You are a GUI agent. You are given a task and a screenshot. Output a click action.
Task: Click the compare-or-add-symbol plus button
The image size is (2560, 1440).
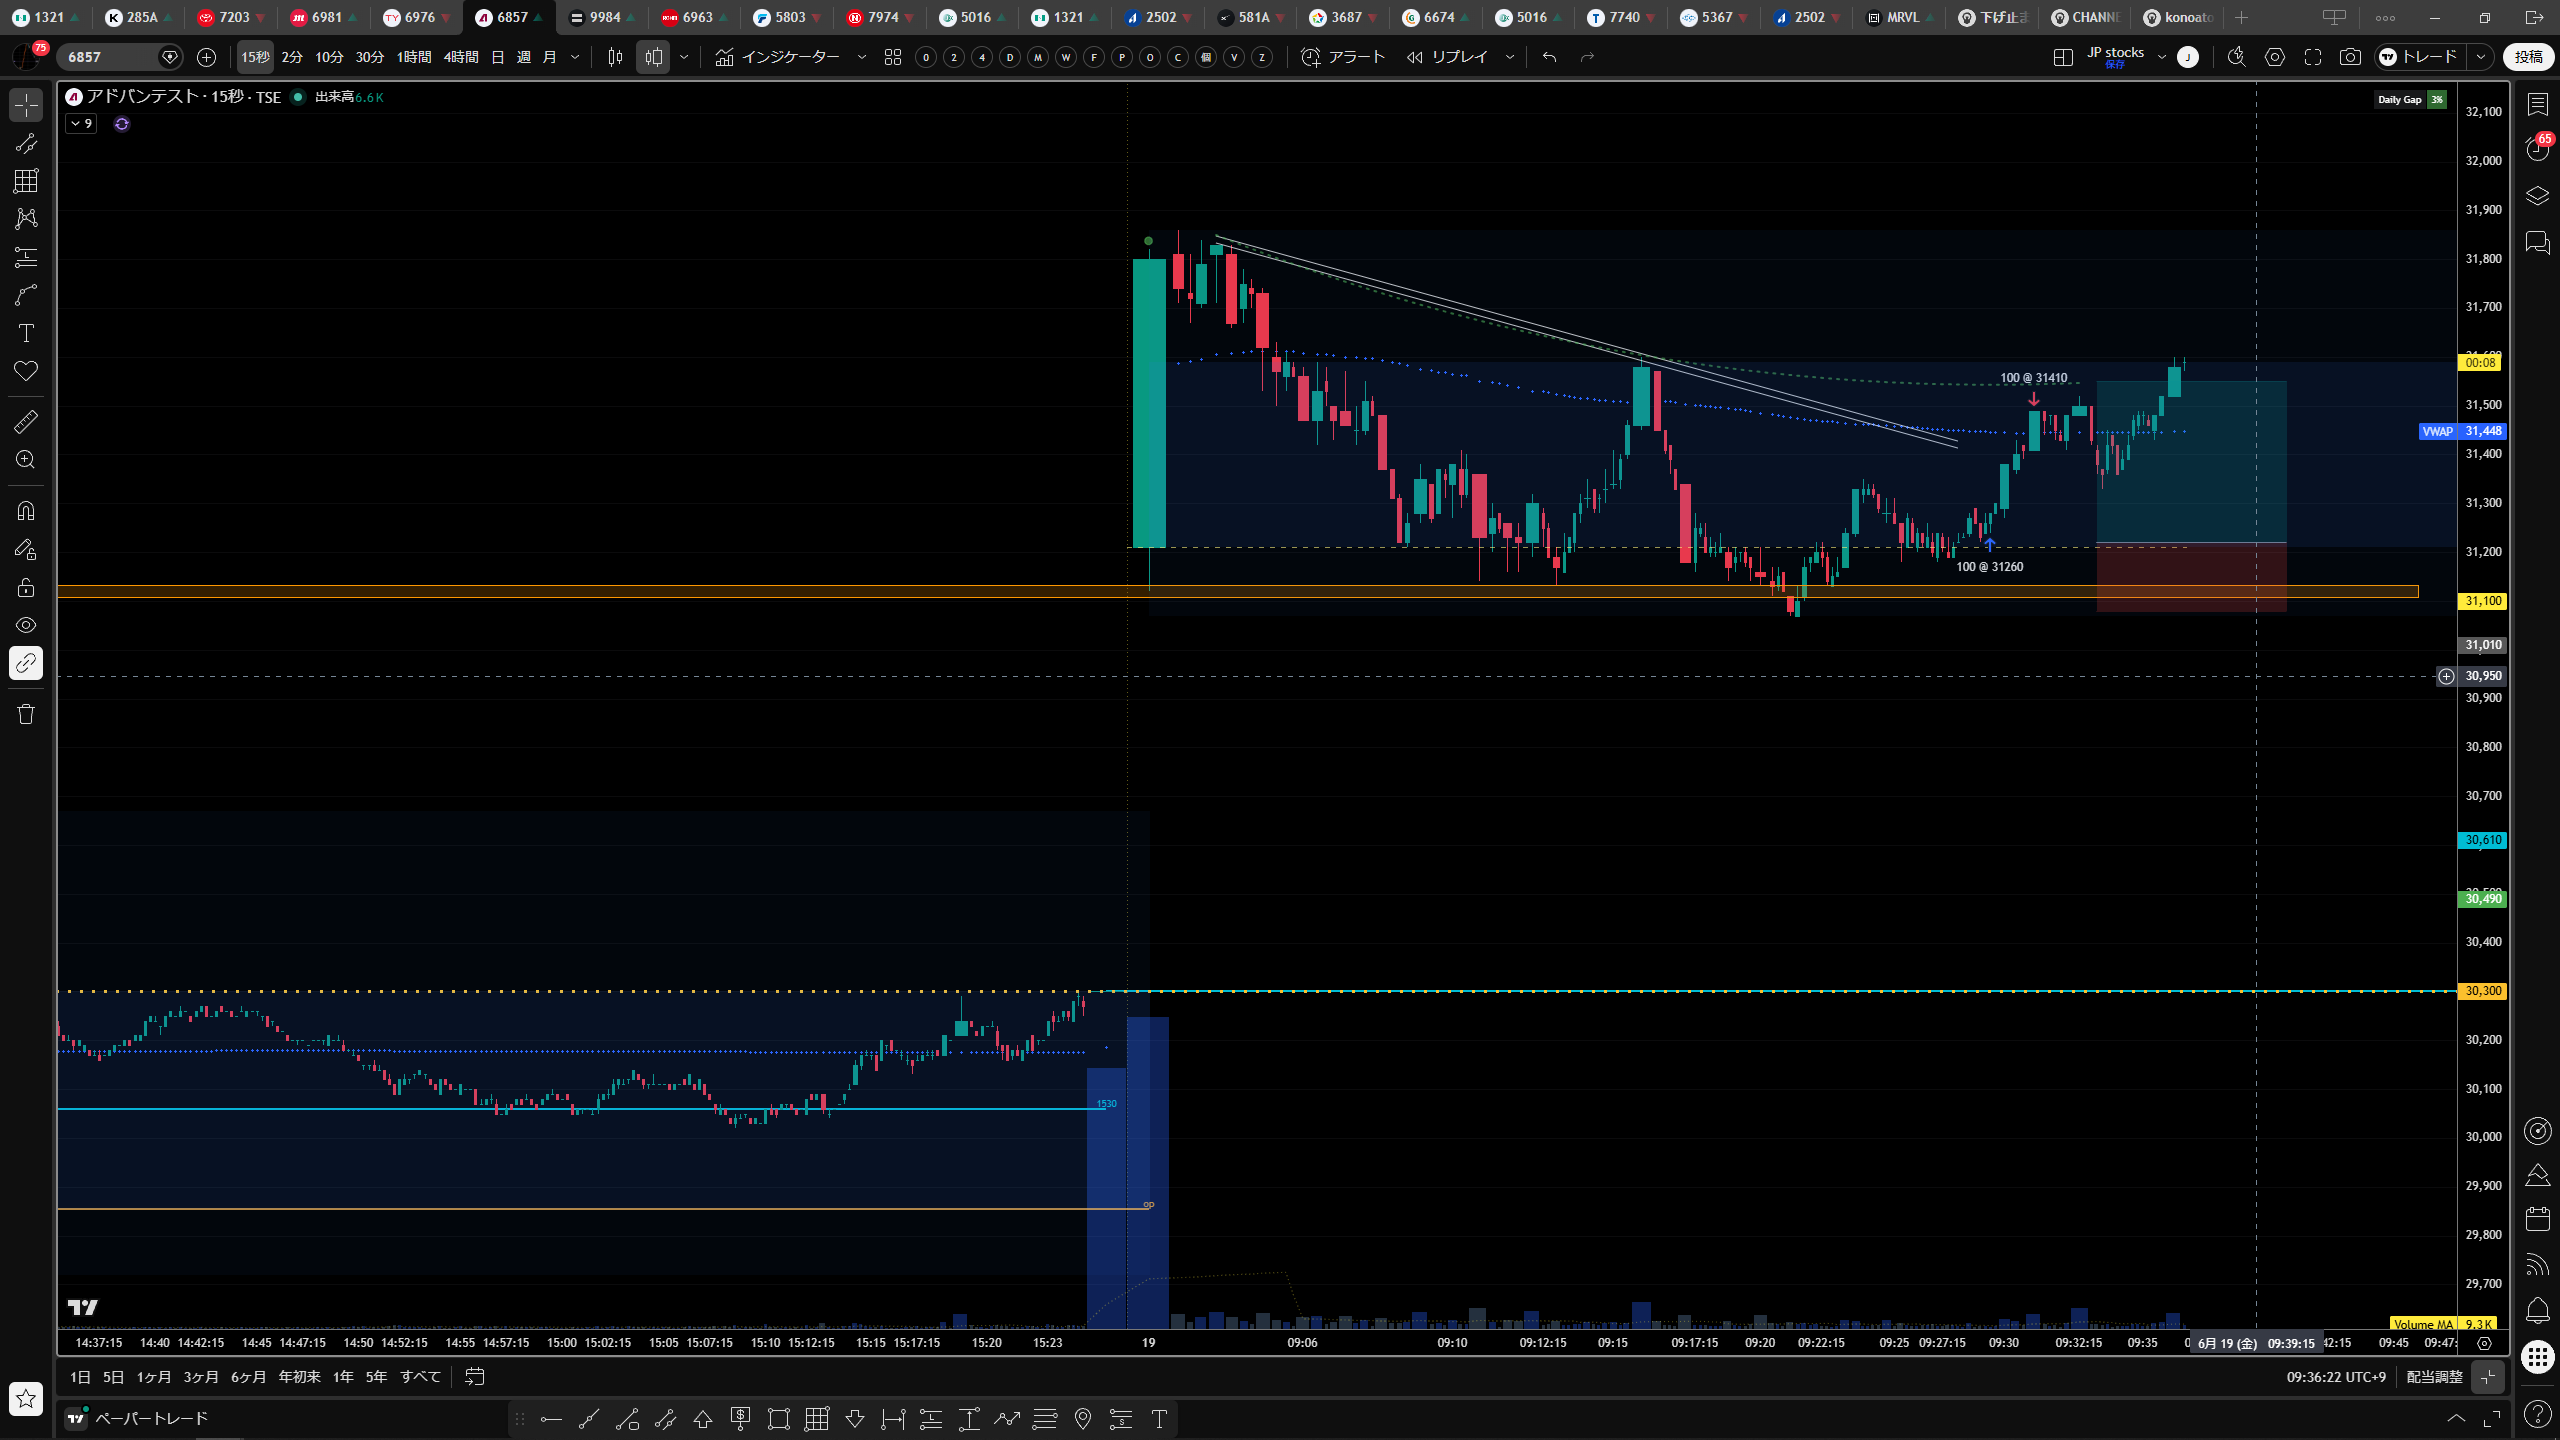(x=206, y=57)
